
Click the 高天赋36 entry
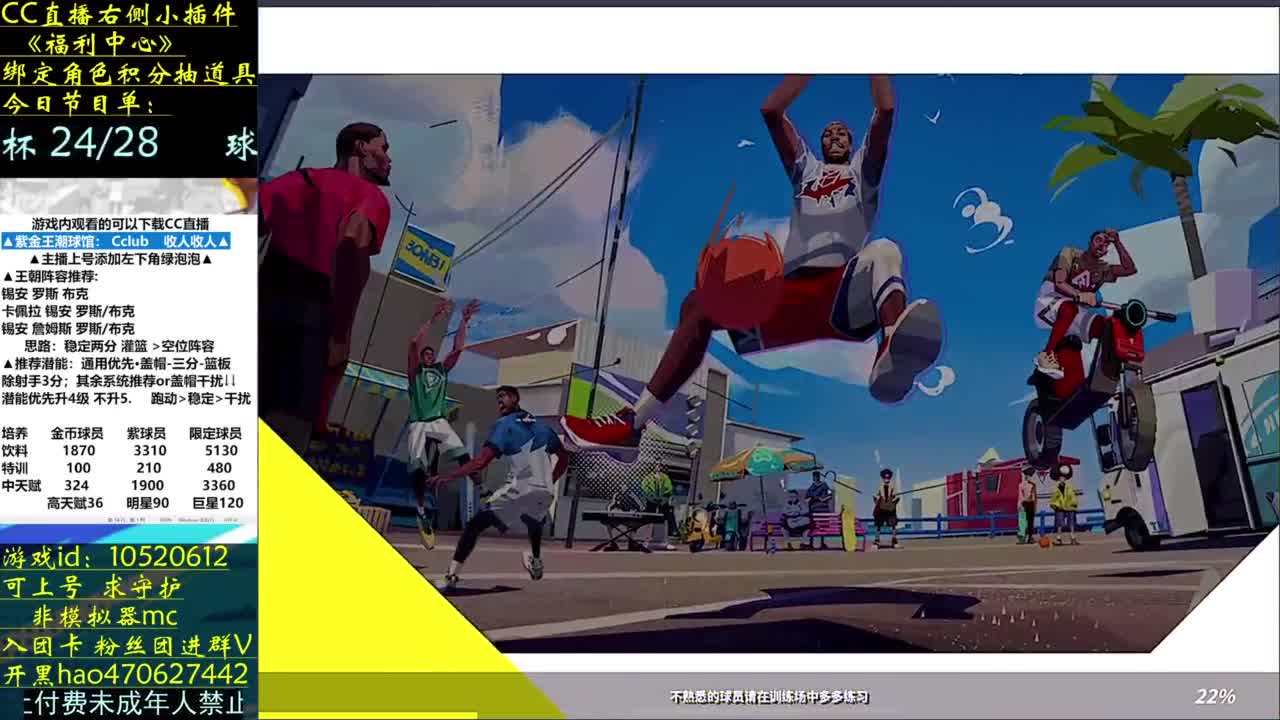75,503
